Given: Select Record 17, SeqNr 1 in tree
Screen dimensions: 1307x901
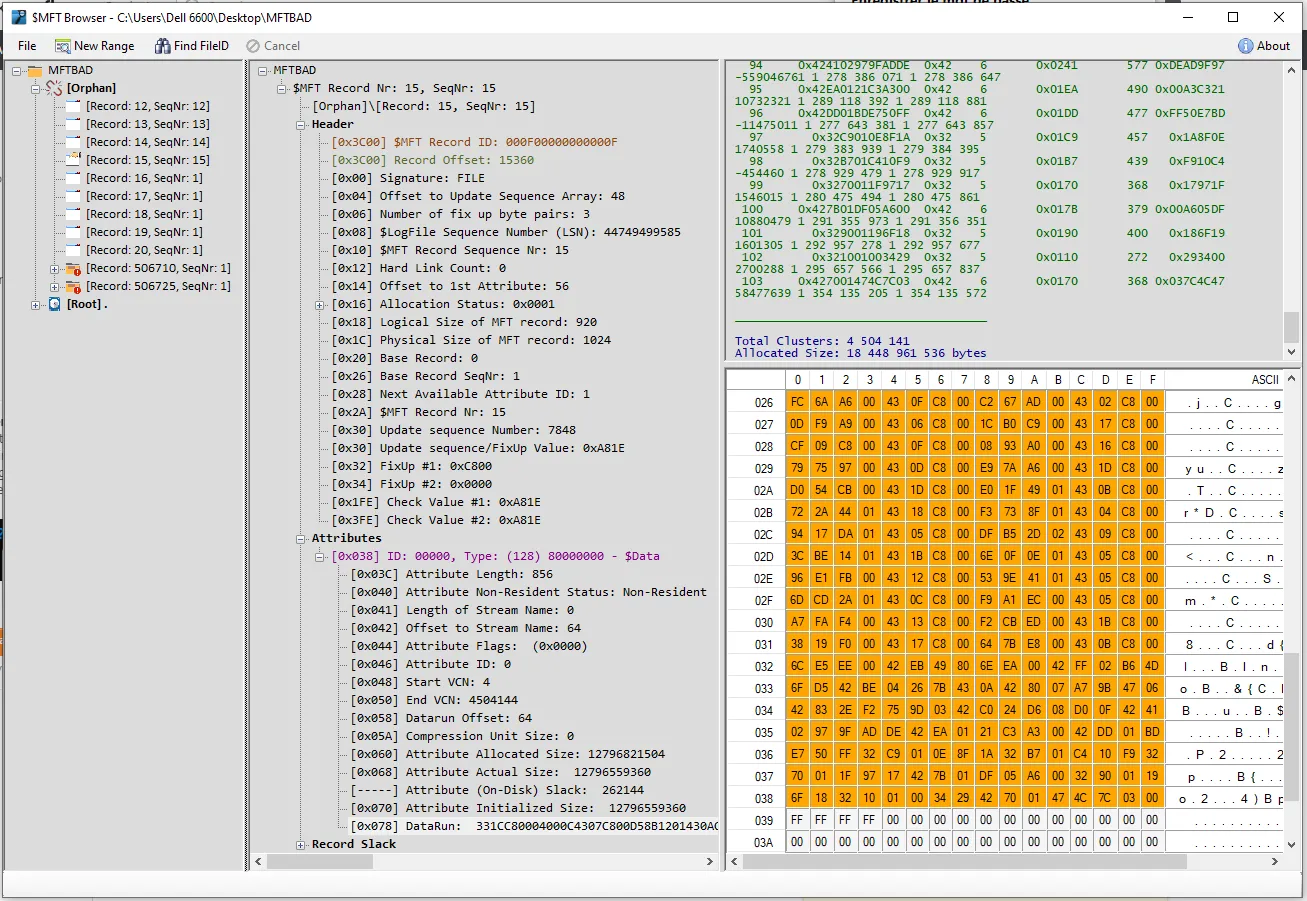Looking at the screenshot, I should click(x=144, y=196).
